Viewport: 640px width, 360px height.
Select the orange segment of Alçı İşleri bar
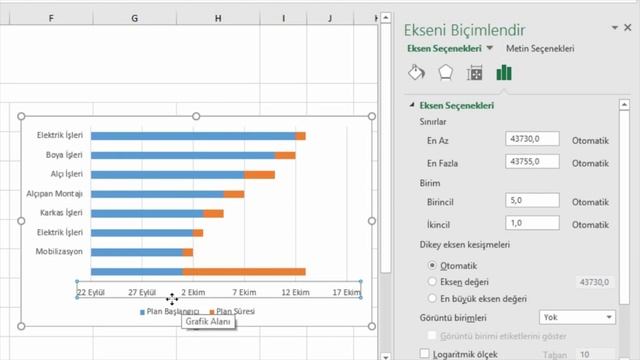tap(260, 175)
